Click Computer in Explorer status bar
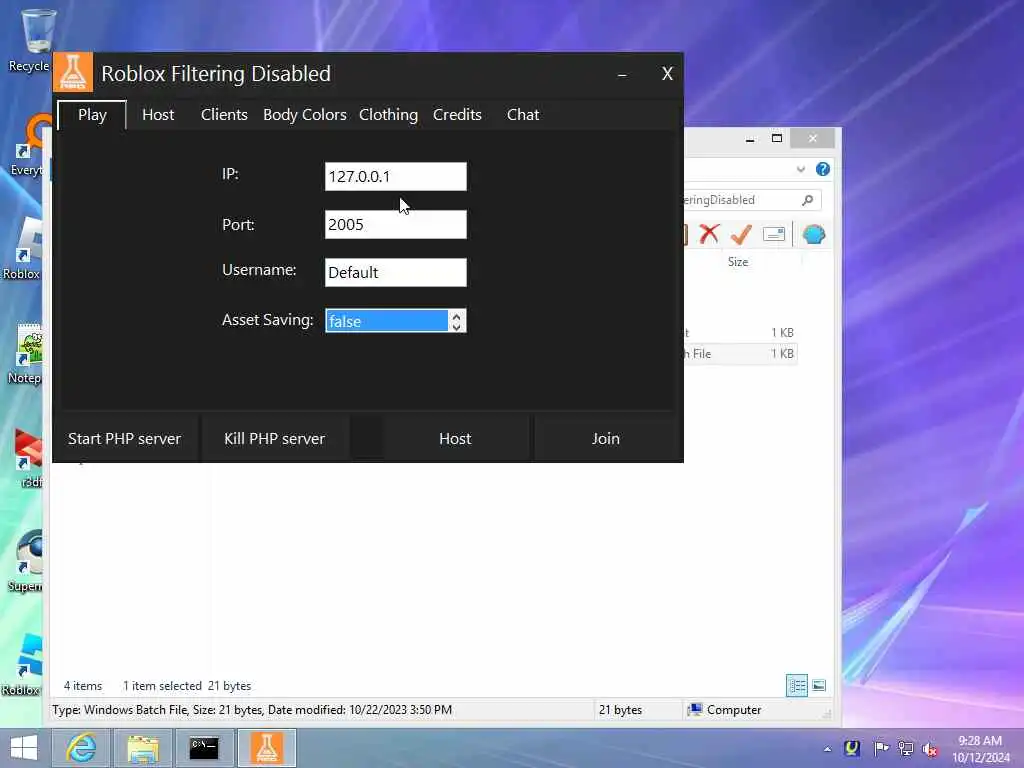This screenshot has height=768, width=1024. (724, 710)
